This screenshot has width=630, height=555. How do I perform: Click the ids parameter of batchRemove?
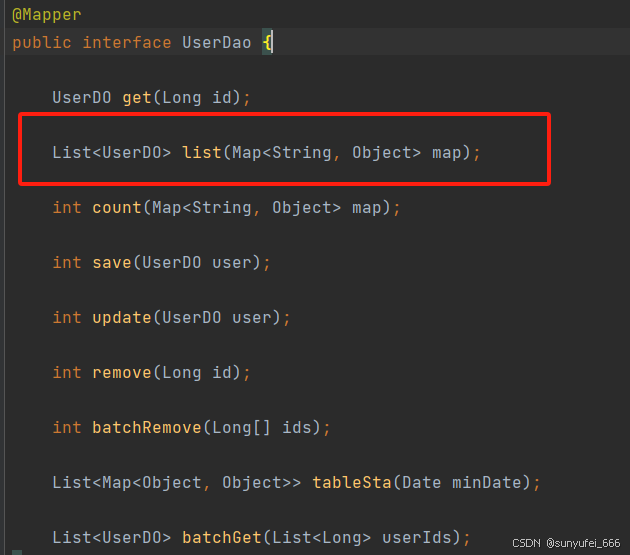297,428
